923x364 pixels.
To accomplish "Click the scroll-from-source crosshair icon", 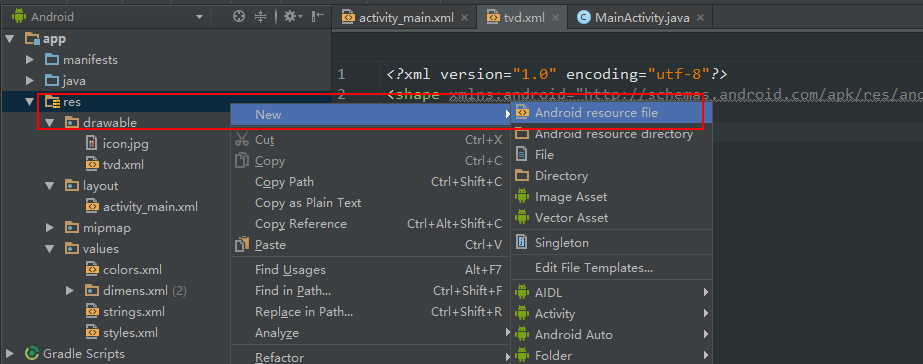I will point(238,17).
